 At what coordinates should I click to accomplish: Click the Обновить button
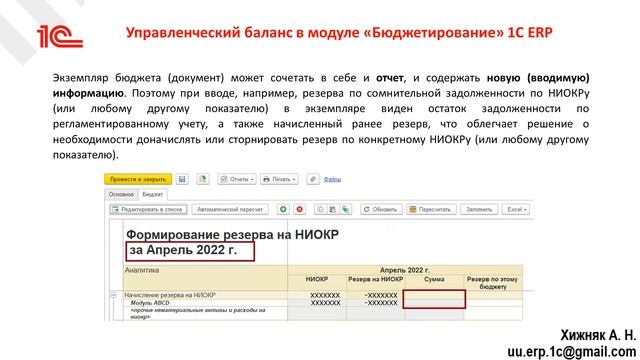click(381, 209)
